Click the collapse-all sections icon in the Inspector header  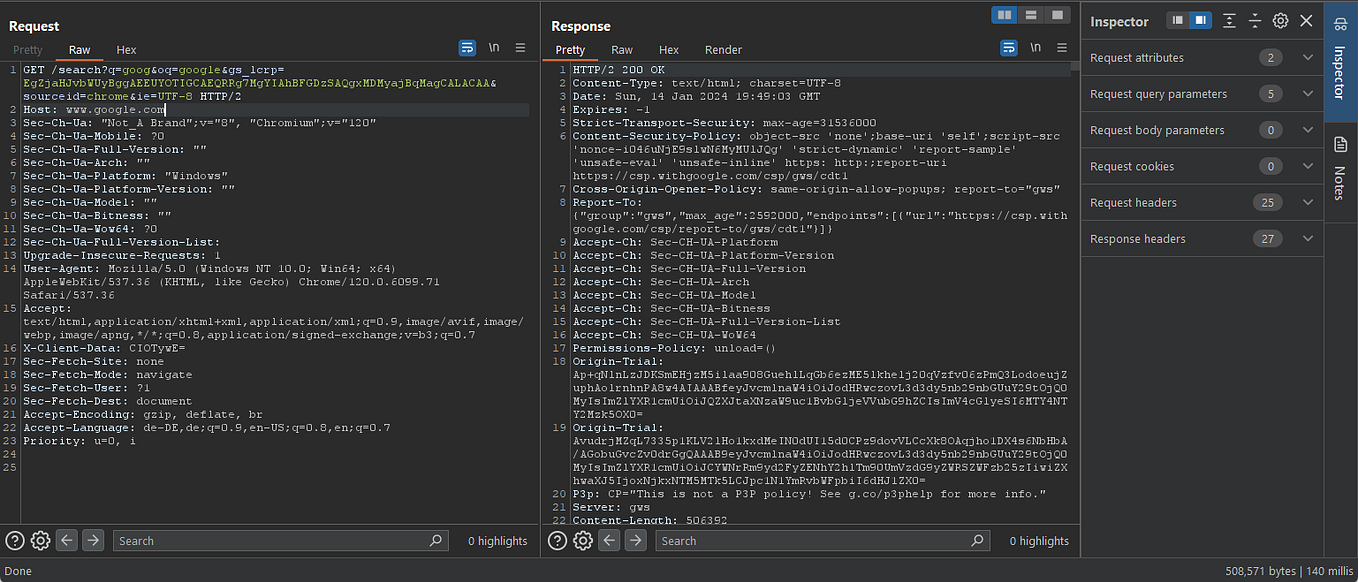tap(1254, 21)
